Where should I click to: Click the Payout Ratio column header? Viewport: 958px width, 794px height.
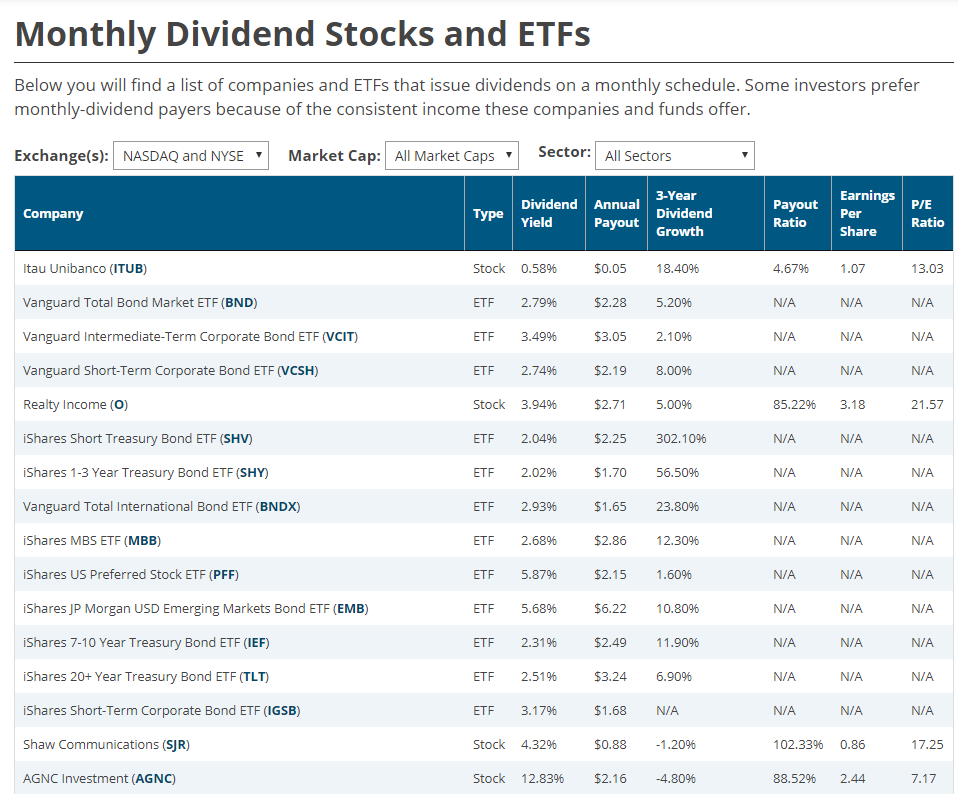point(794,212)
